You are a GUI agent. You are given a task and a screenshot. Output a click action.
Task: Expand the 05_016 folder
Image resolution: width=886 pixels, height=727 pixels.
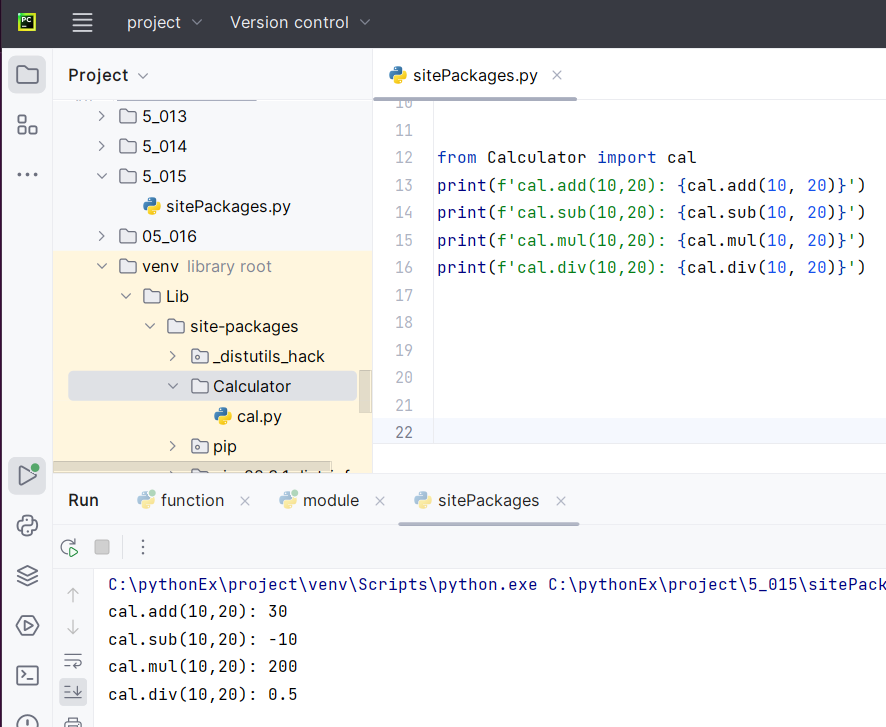(x=102, y=236)
